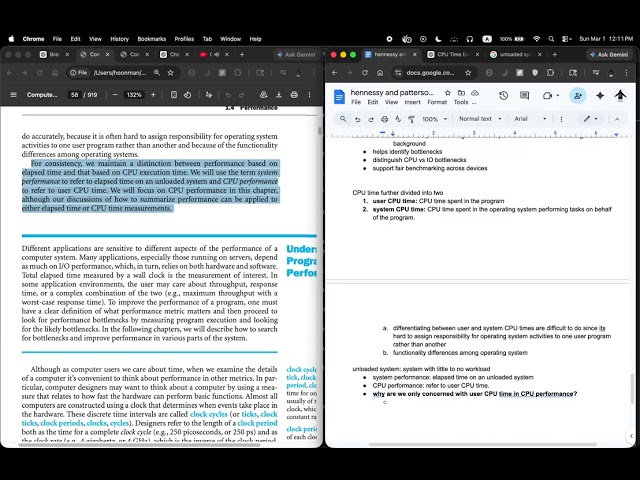View document cloud save status
The image size is (640, 480).
tap(475, 93)
